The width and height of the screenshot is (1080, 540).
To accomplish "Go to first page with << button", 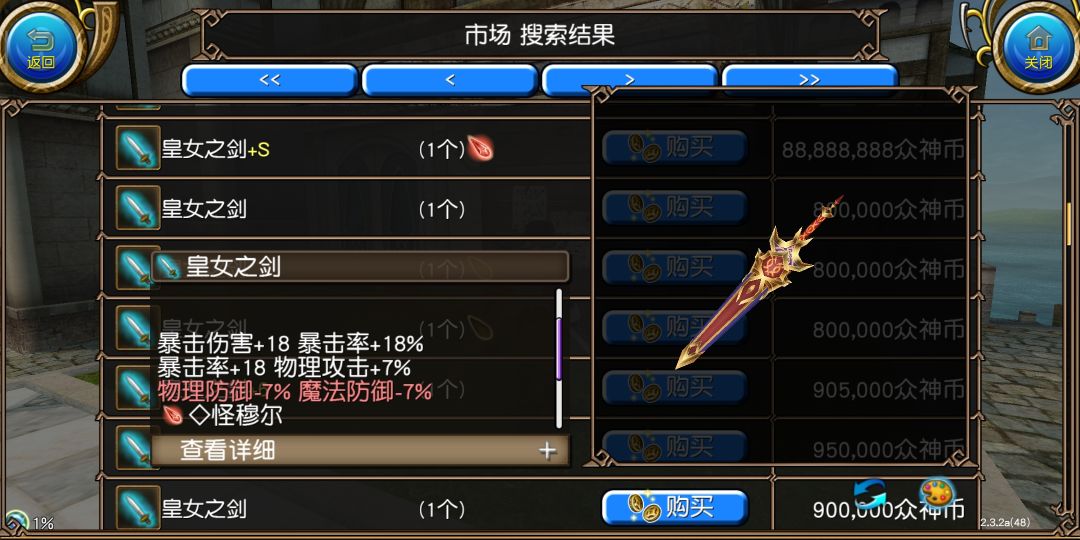I will [x=270, y=80].
